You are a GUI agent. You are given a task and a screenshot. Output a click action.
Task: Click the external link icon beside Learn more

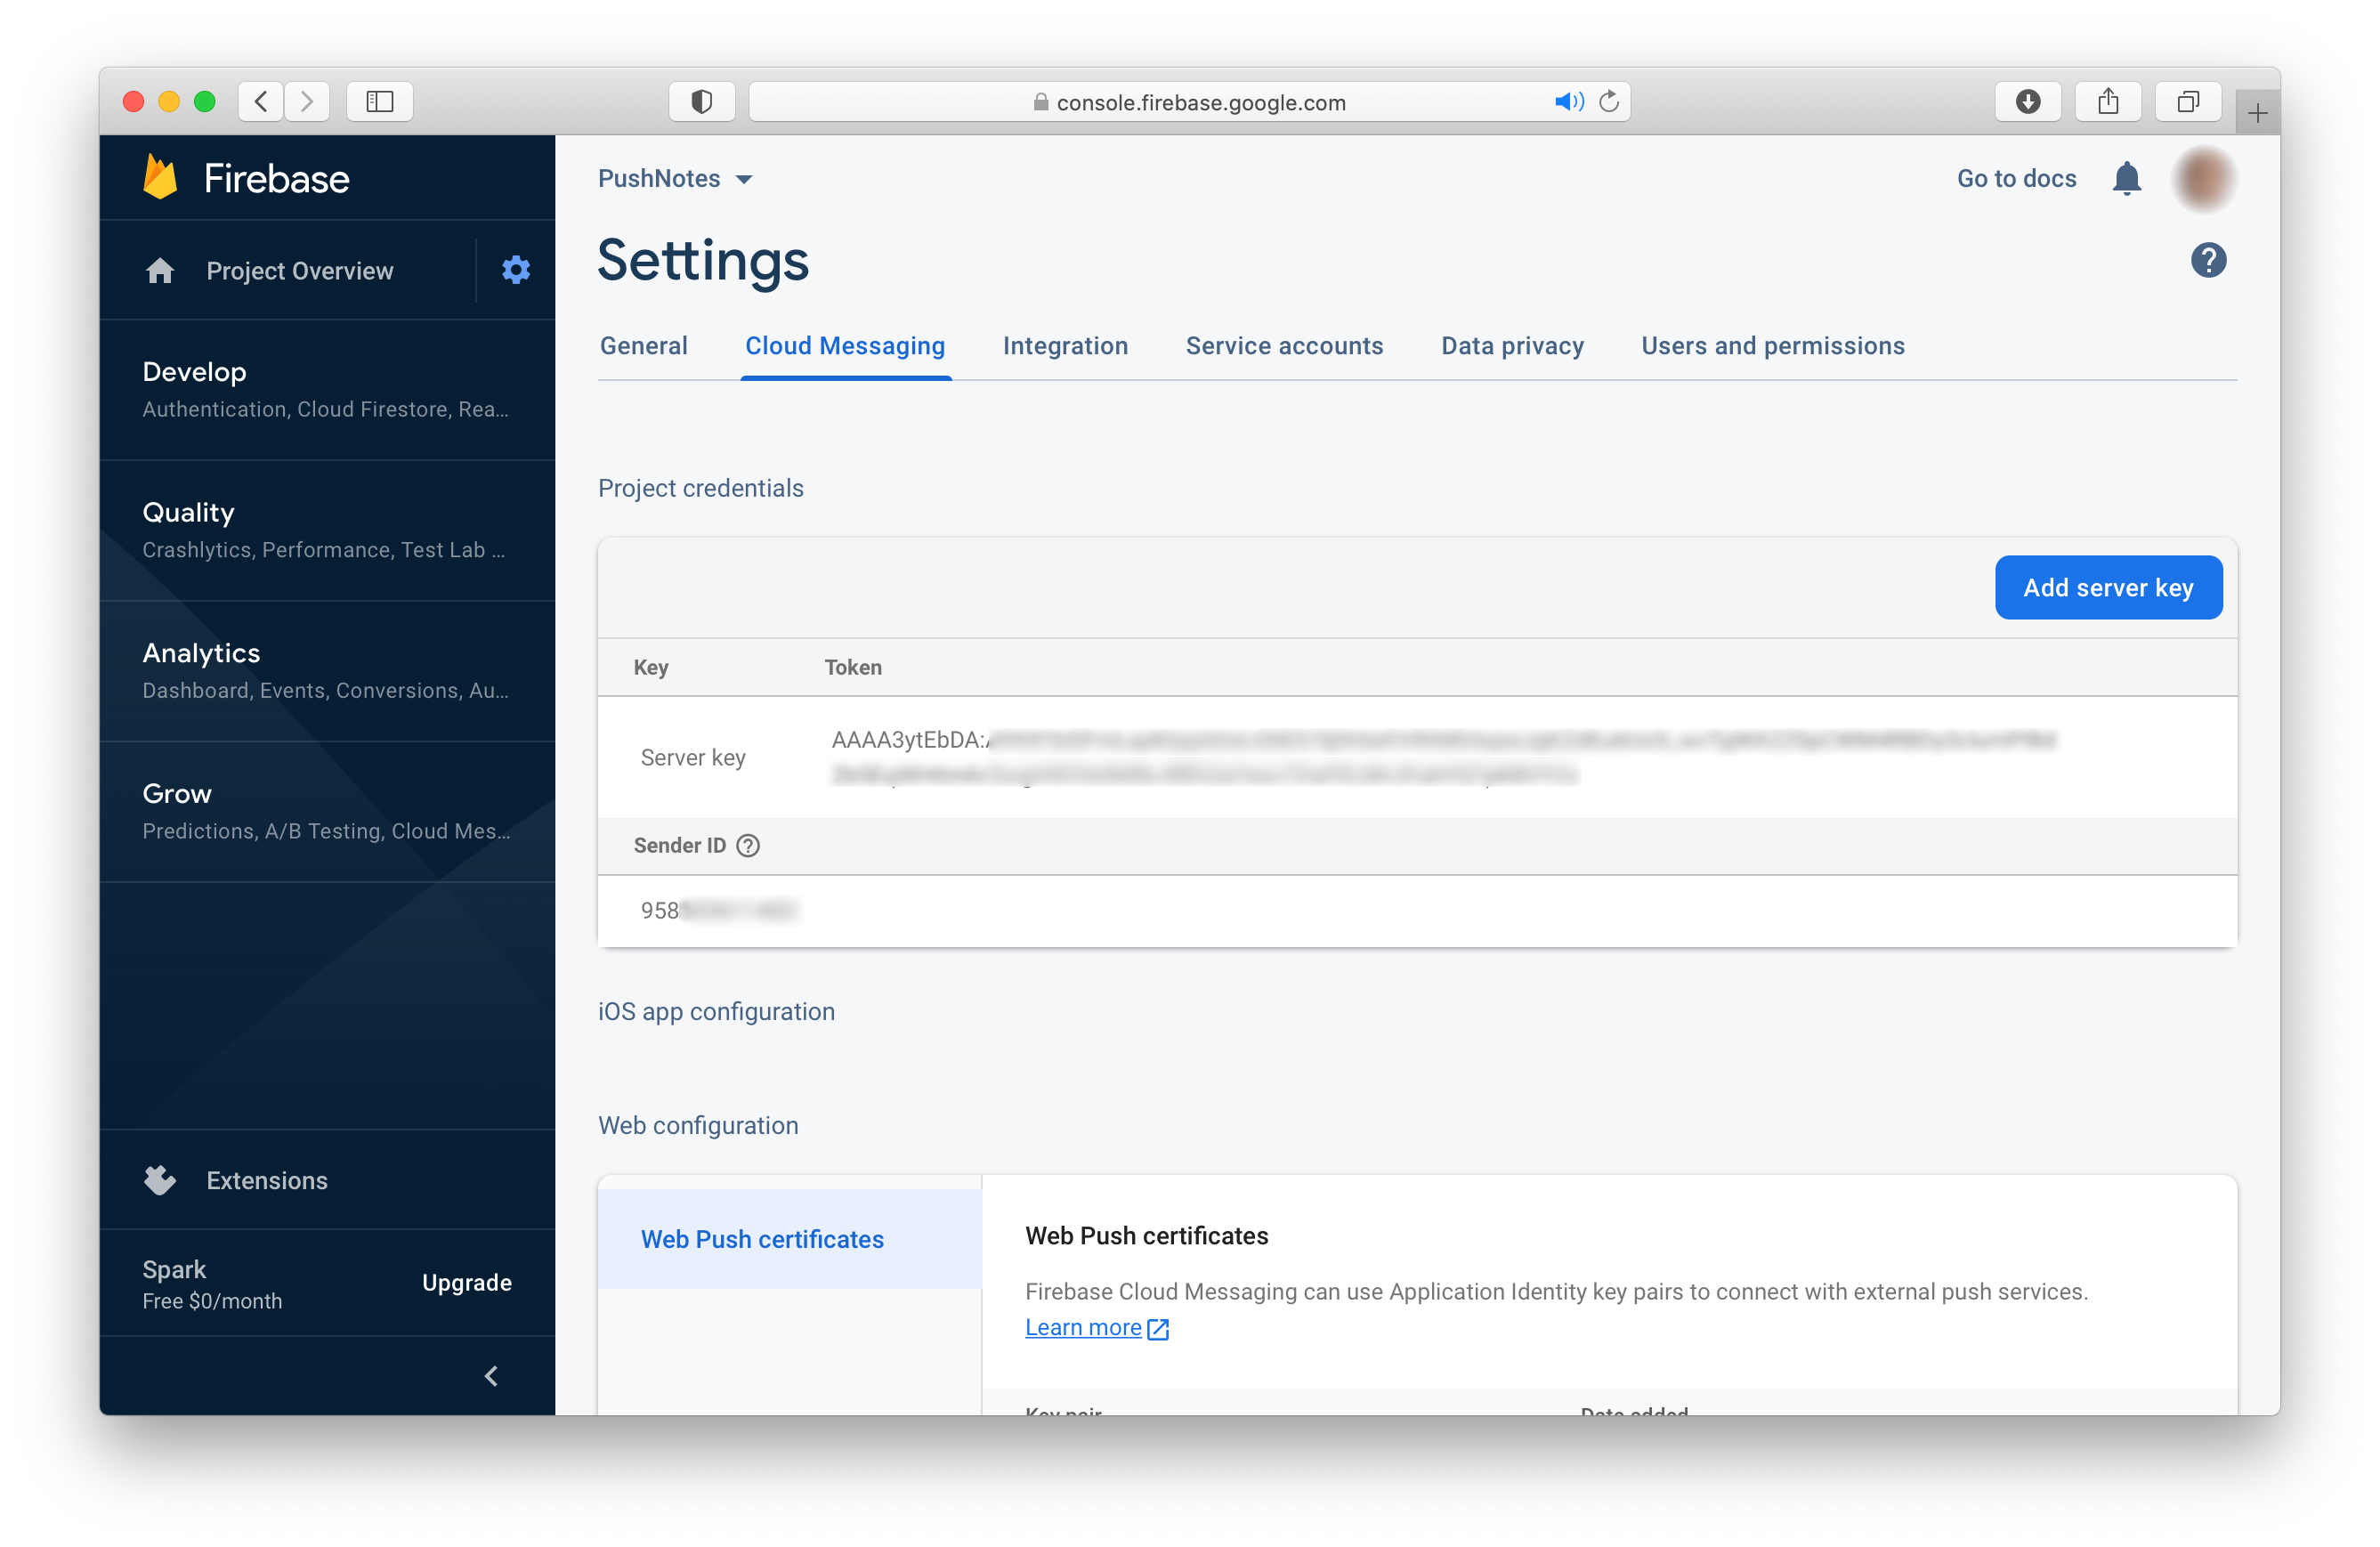tap(1158, 1329)
